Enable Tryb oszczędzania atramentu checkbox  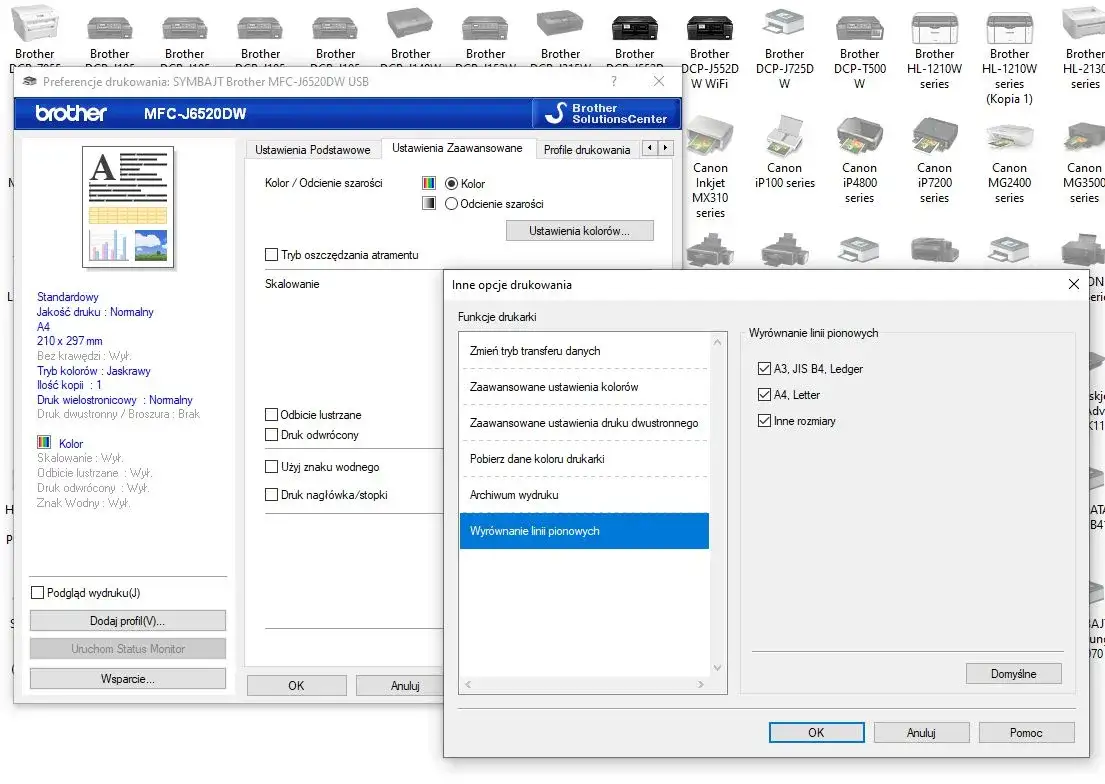pos(271,255)
